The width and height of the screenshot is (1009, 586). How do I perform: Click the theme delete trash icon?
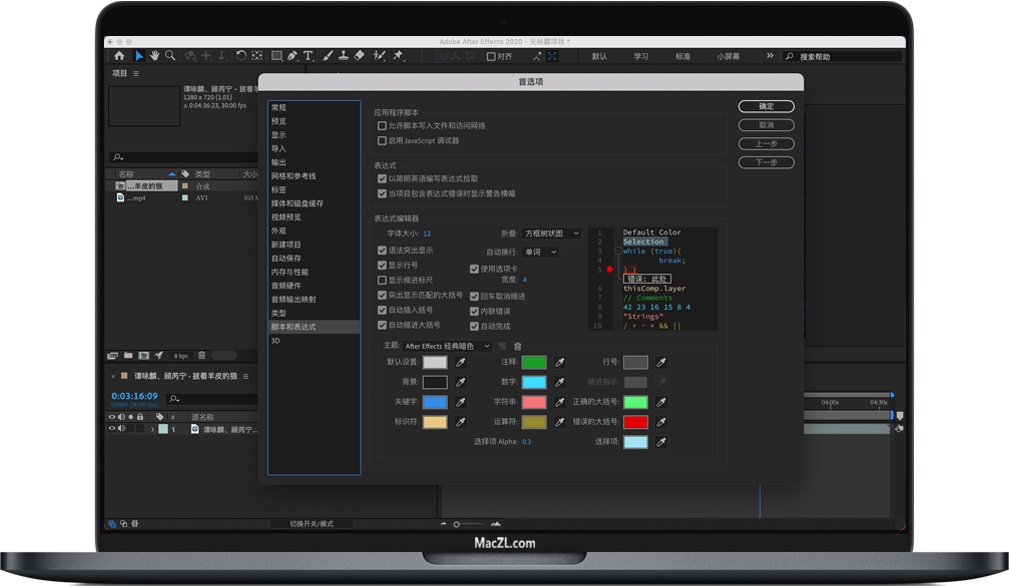point(519,347)
